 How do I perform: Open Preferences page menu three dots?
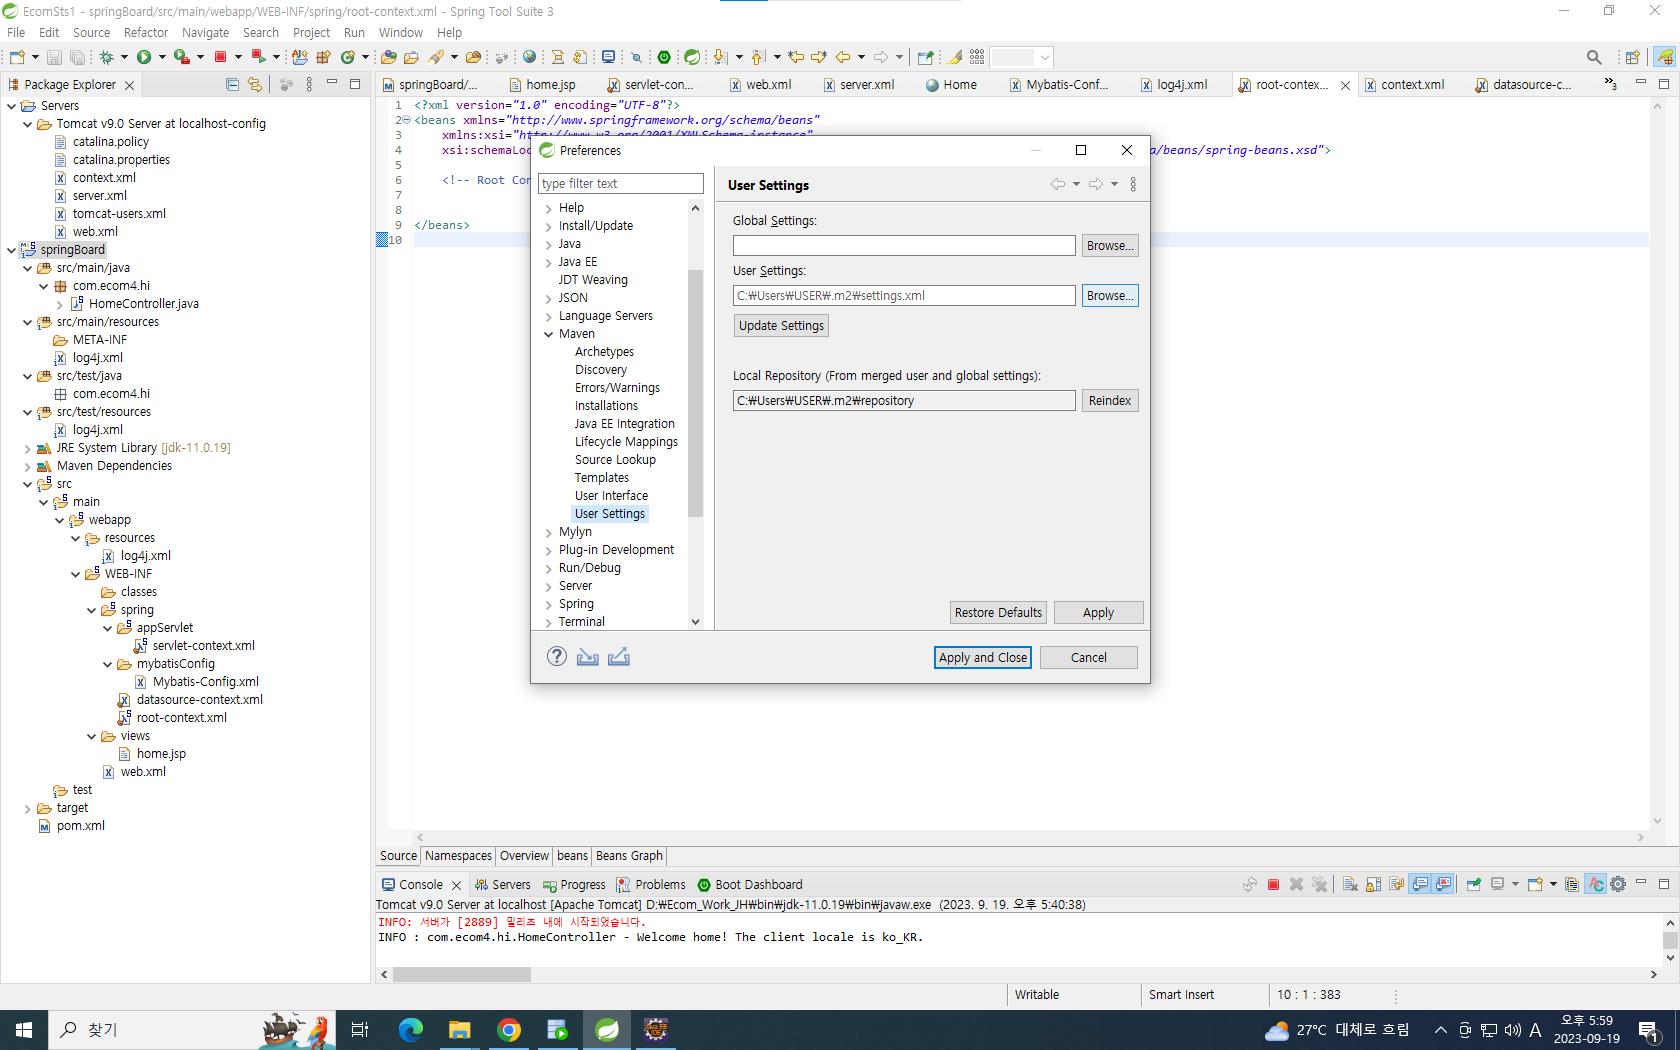click(1133, 184)
